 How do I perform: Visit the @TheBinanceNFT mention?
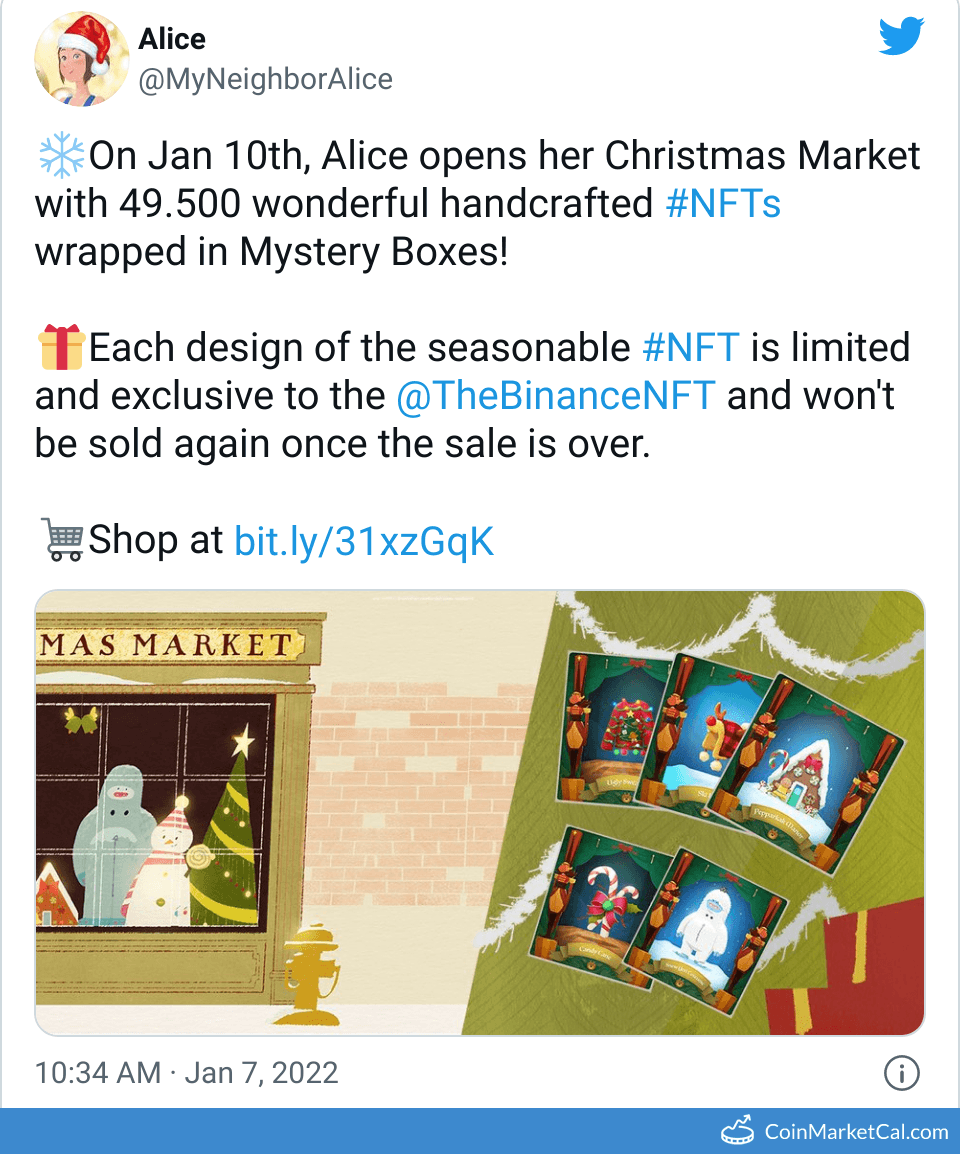(556, 396)
